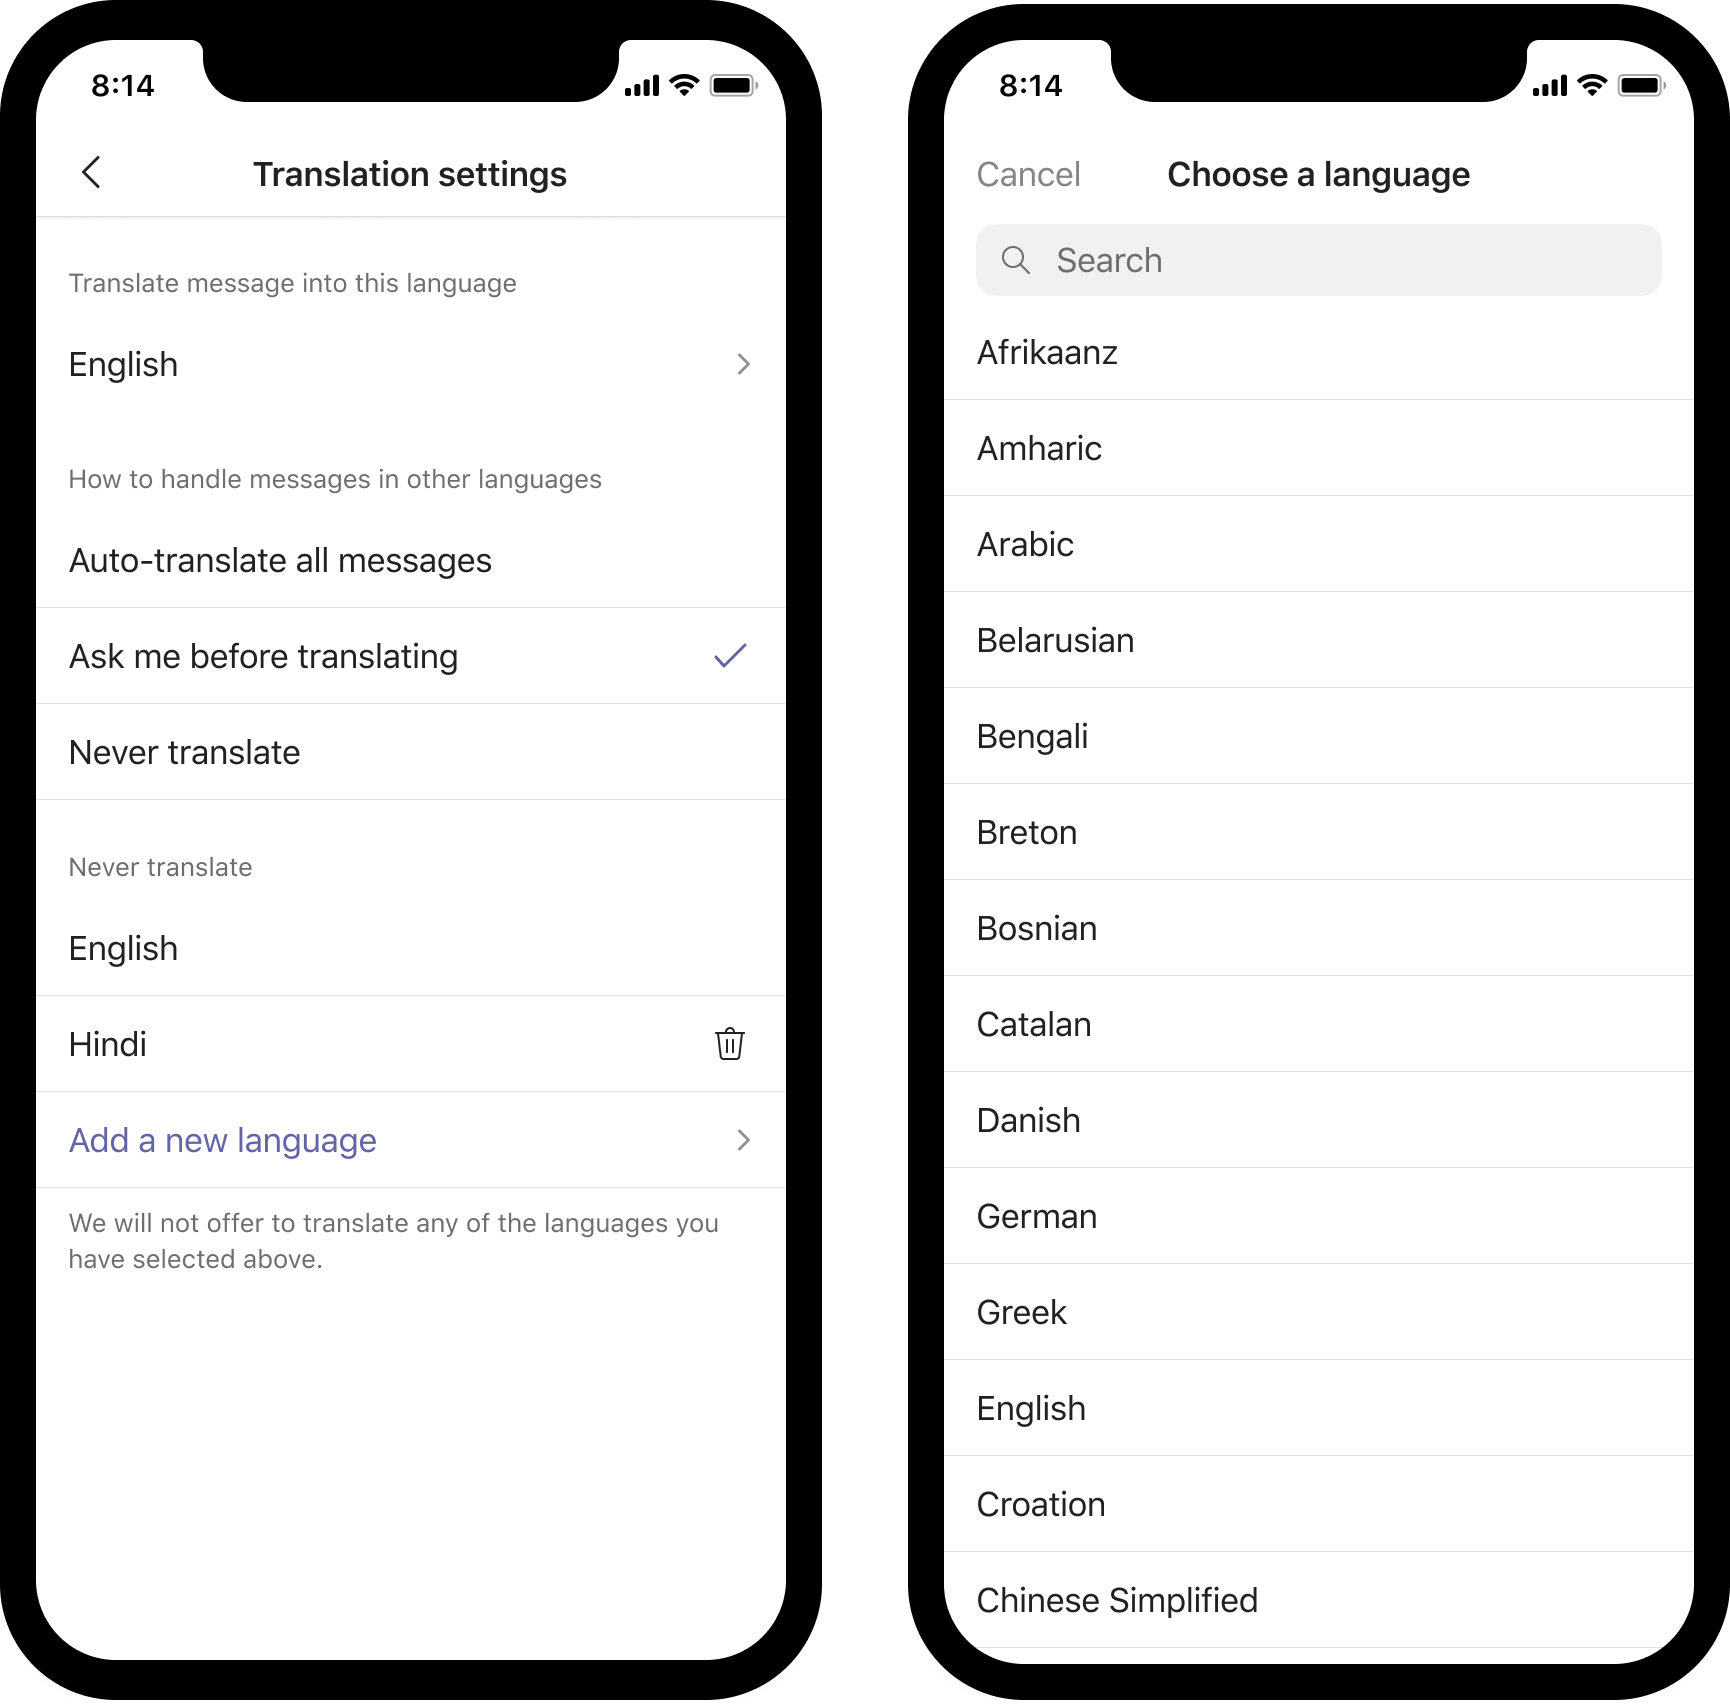This screenshot has width=1730, height=1706.
Task: Tap the battery icon on right phone
Action: click(1641, 86)
